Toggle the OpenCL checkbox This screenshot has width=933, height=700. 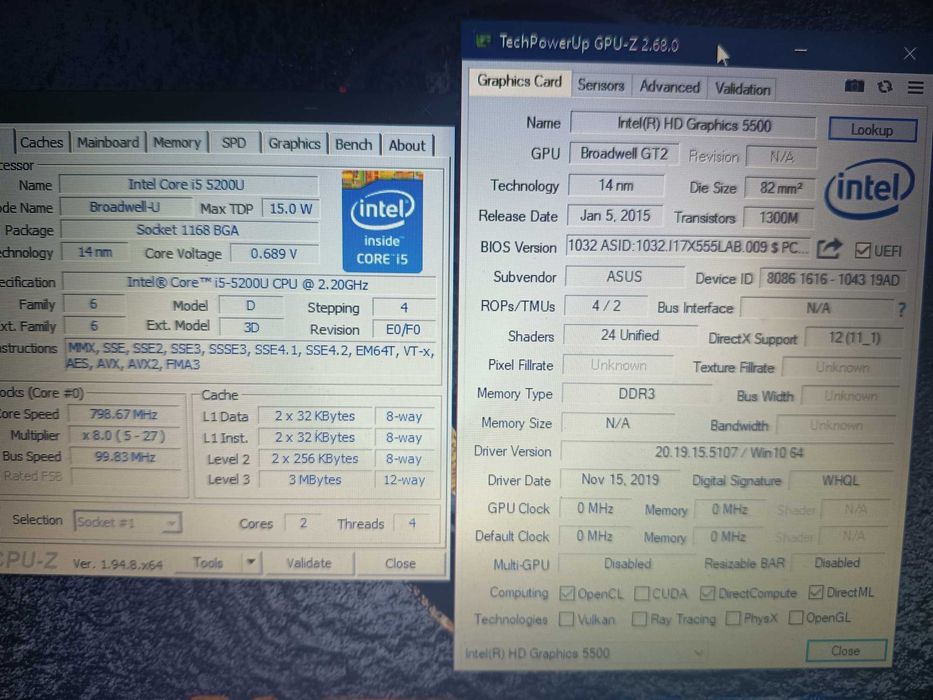pyautogui.click(x=567, y=593)
